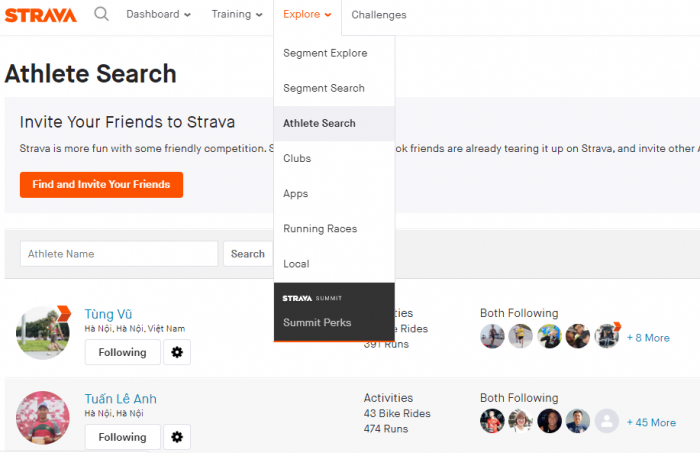The image size is (700, 453).
Task: Click the Athlete Name input field
Action: (119, 254)
